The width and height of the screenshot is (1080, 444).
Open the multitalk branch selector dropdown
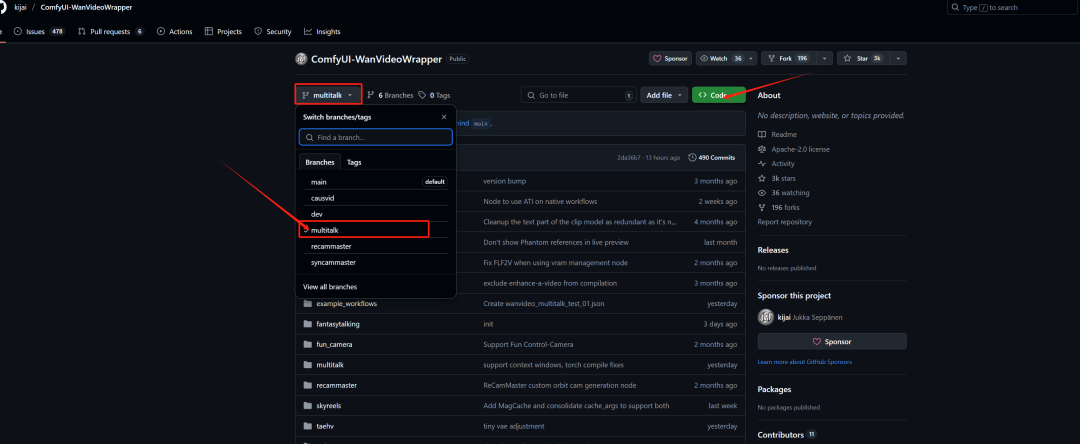pos(329,95)
